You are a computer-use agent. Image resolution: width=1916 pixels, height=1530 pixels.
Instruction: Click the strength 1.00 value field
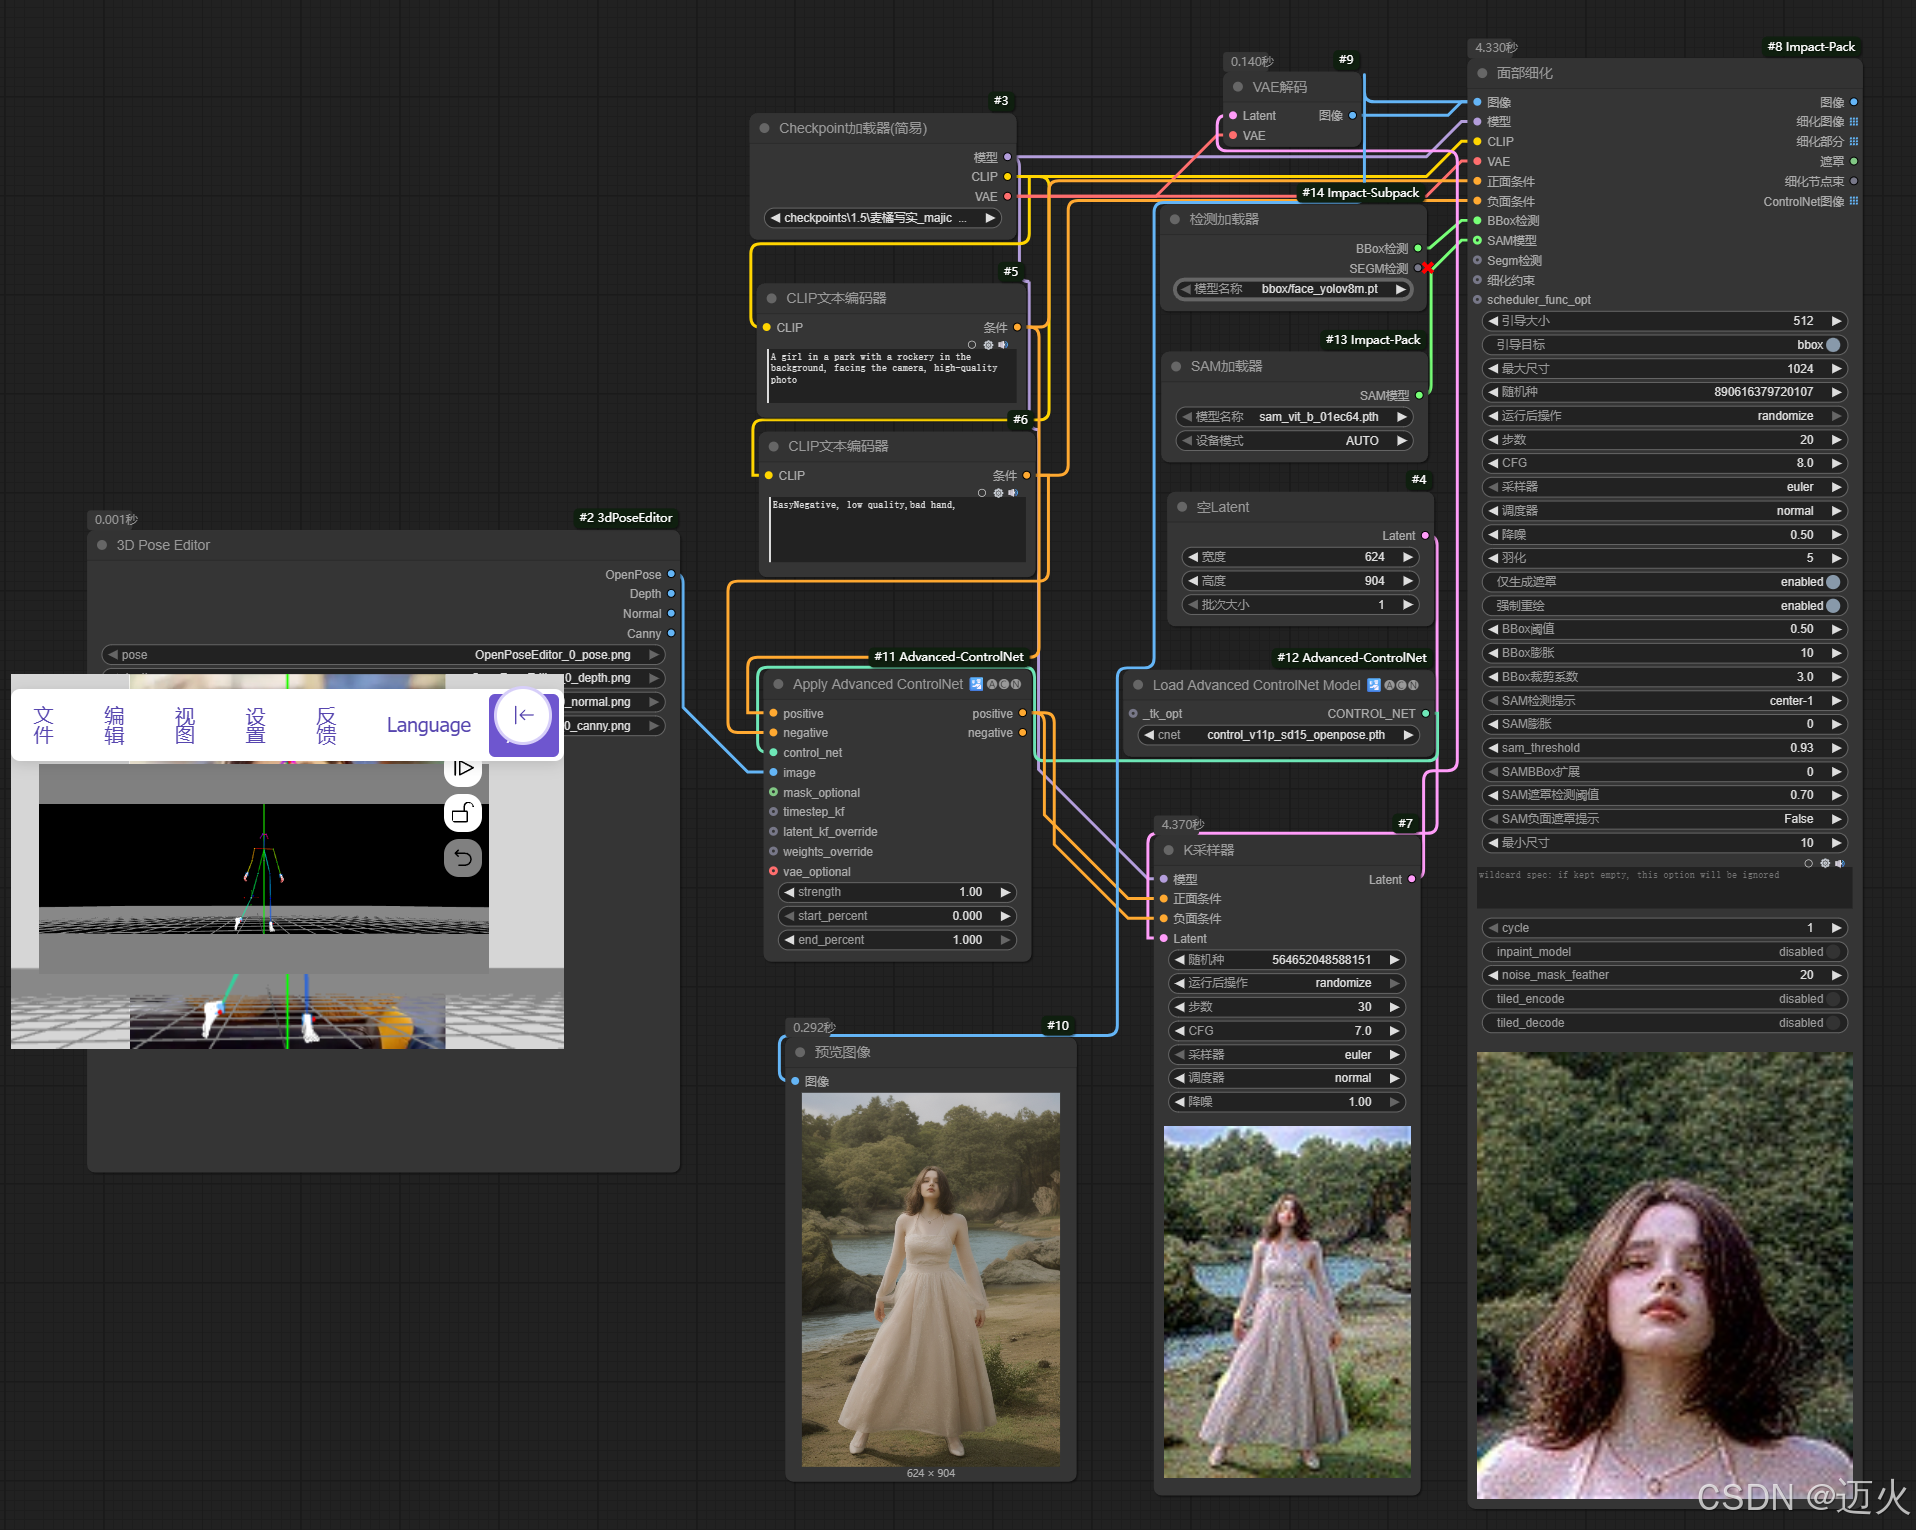click(897, 892)
